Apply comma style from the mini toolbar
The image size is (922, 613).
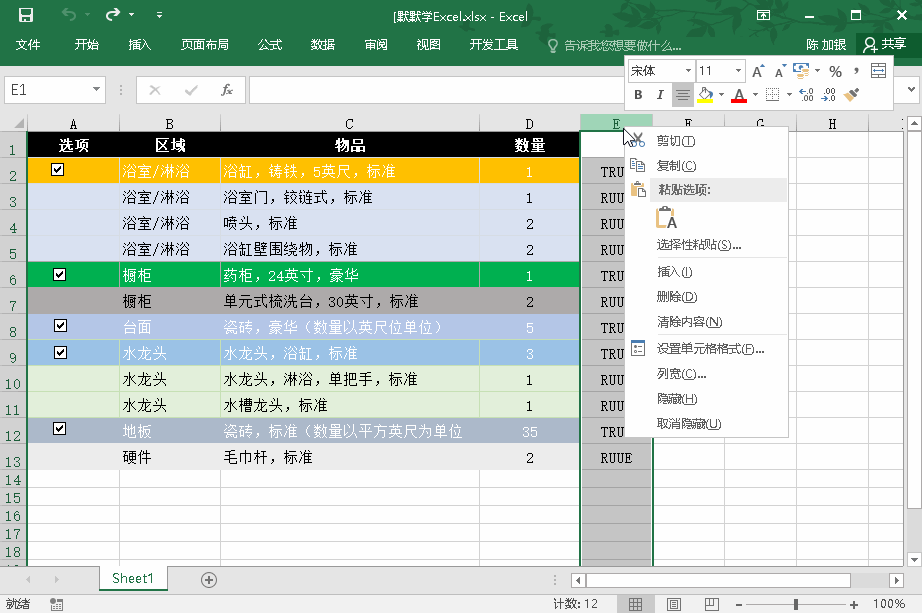point(856,71)
